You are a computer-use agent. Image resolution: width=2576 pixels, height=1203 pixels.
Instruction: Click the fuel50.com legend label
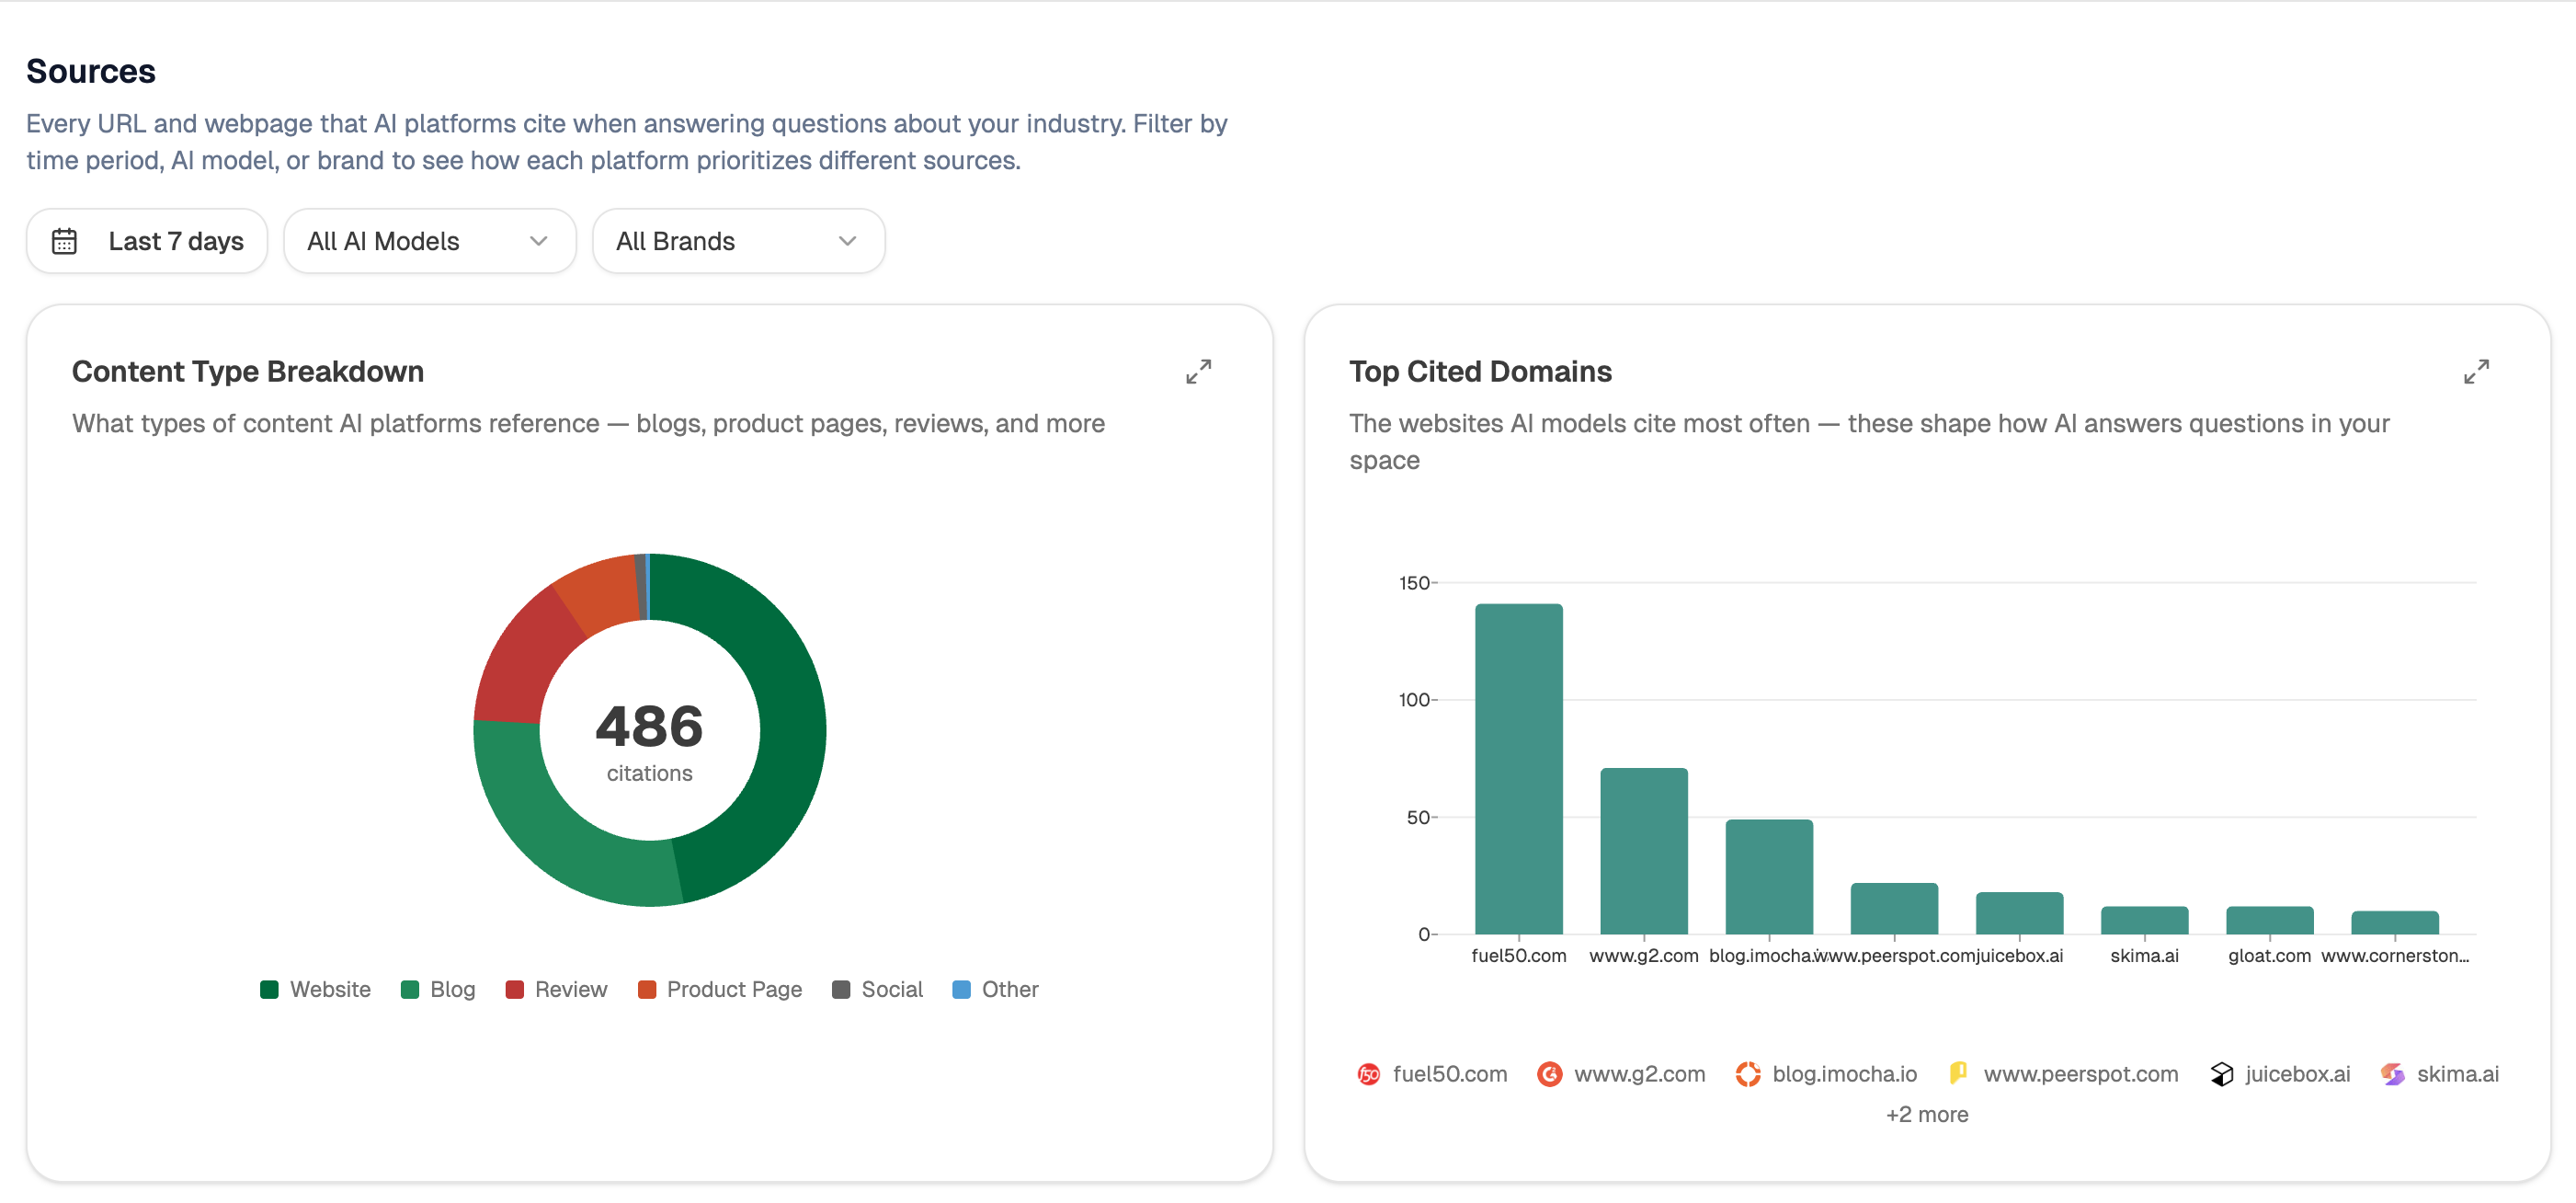pos(1449,1074)
